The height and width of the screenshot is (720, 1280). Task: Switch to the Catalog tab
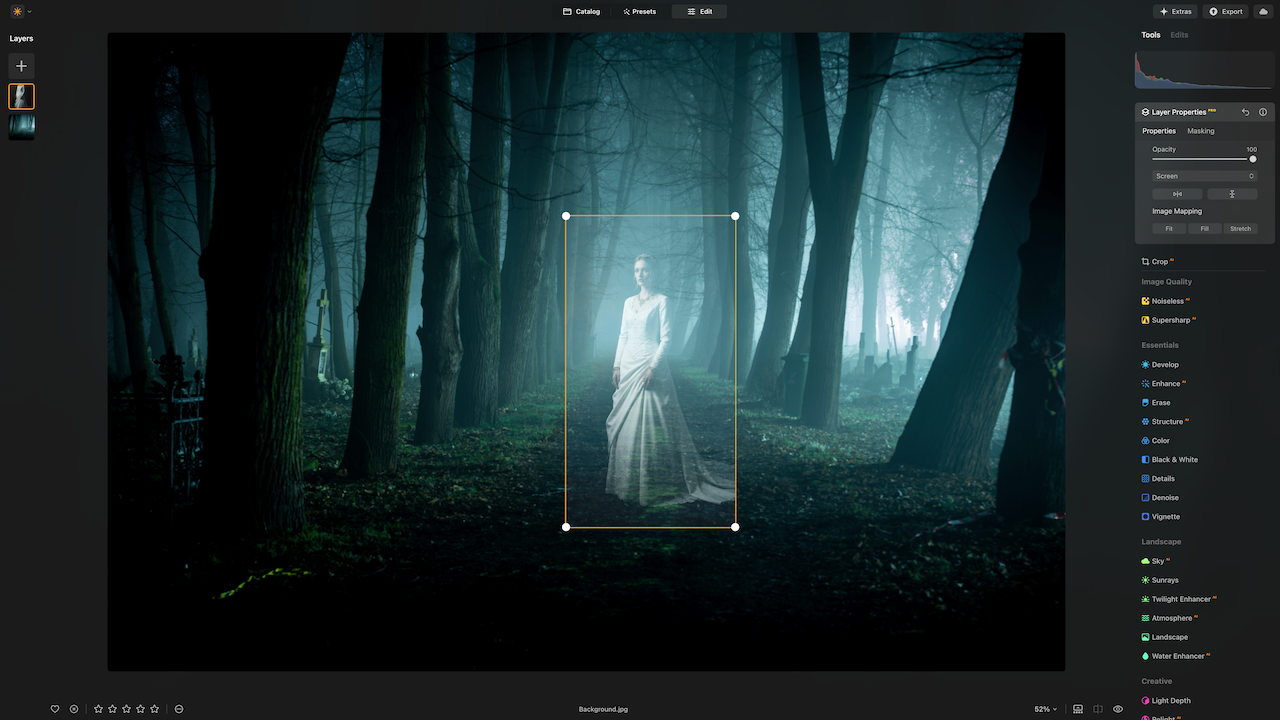click(581, 12)
